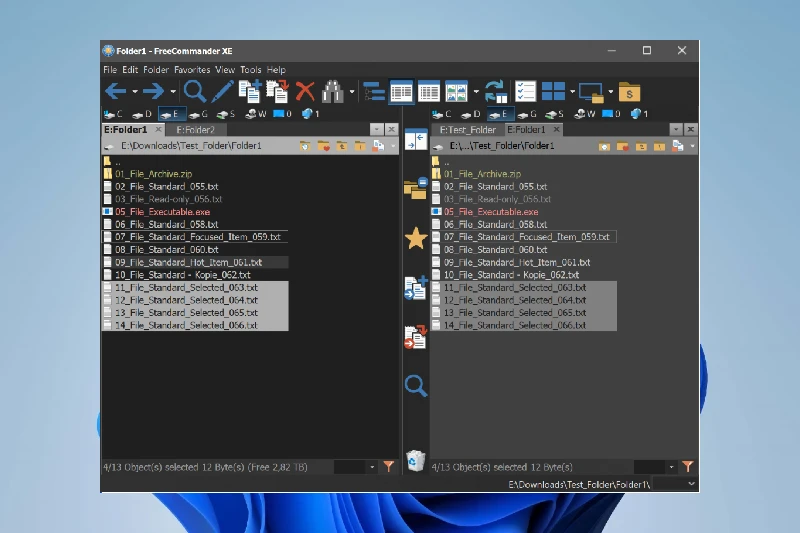Open the left panel tab list dropdown
This screenshot has height=533, width=800.
click(x=377, y=130)
